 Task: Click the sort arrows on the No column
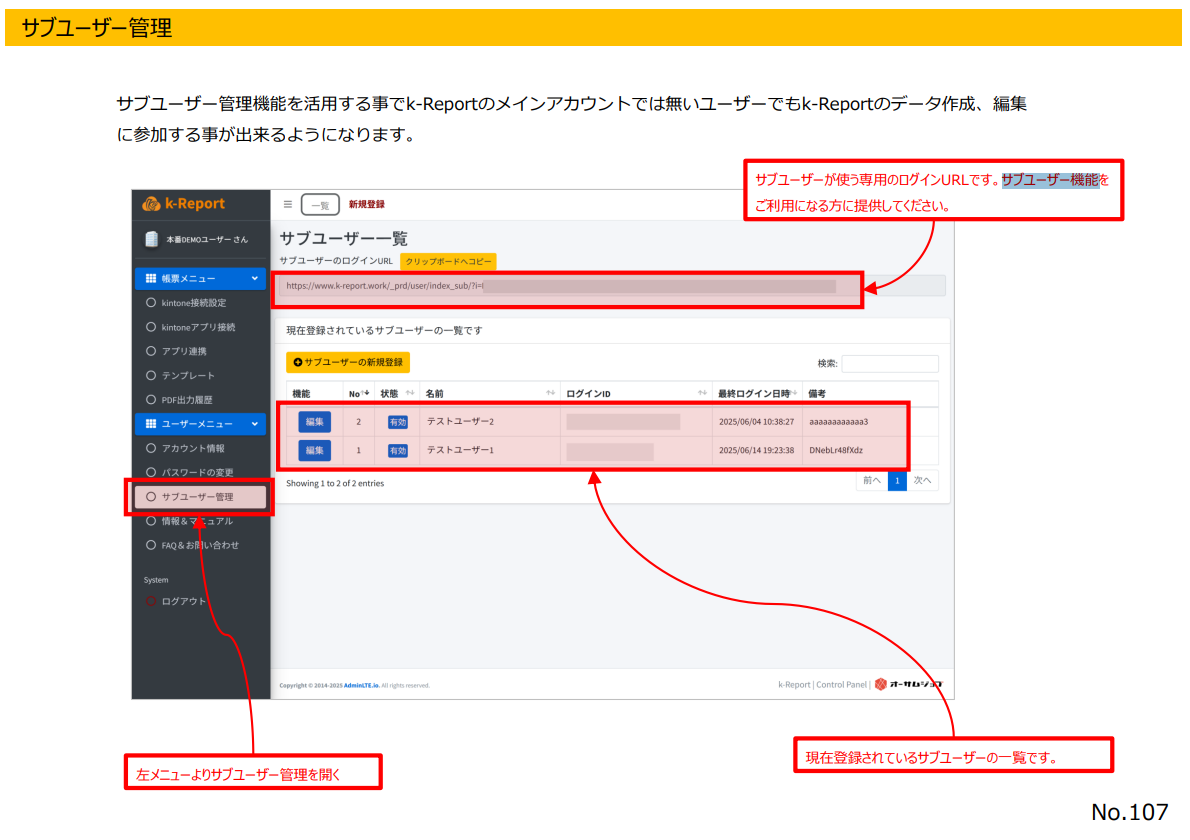coord(365,393)
